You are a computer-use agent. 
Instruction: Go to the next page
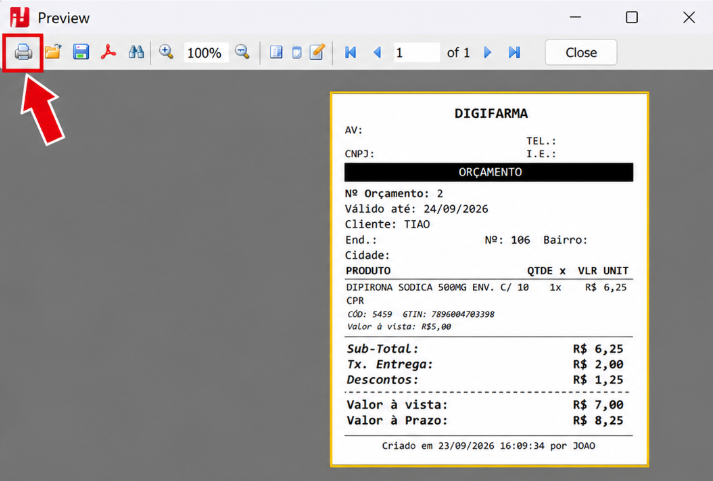click(487, 52)
